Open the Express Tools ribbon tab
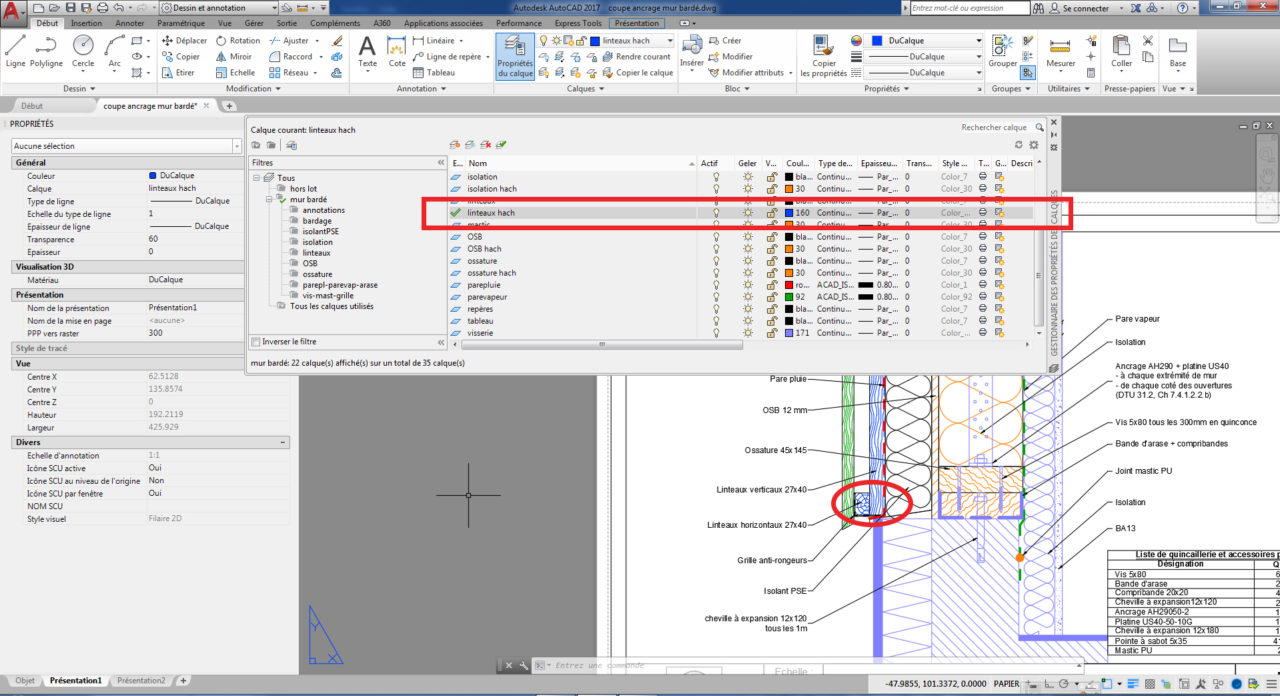 click(576, 22)
